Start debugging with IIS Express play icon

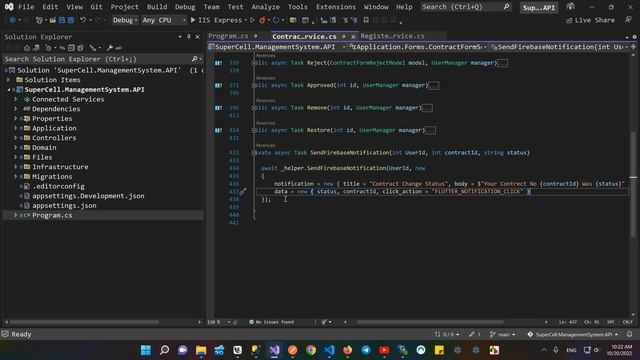coord(193,20)
